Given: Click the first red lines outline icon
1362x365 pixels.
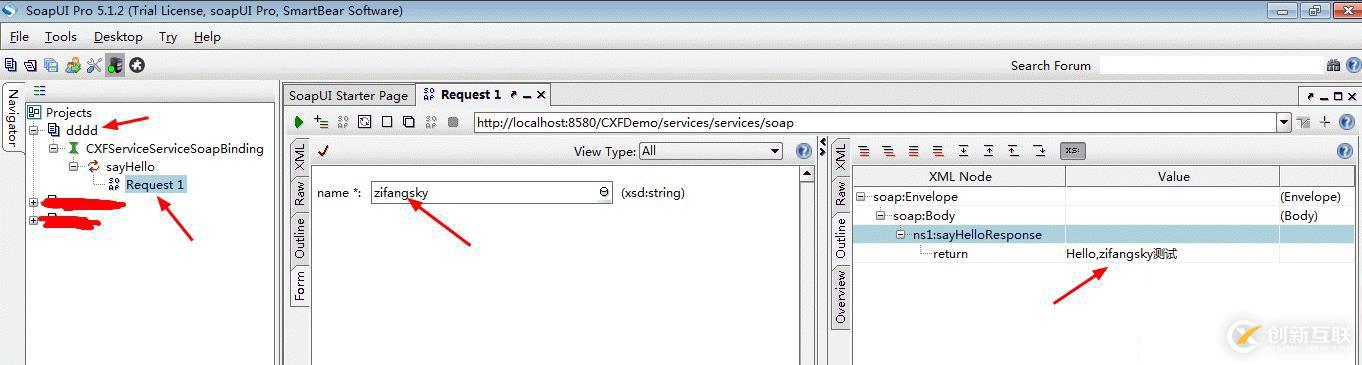Looking at the screenshot, I should [x=864, y=151].
